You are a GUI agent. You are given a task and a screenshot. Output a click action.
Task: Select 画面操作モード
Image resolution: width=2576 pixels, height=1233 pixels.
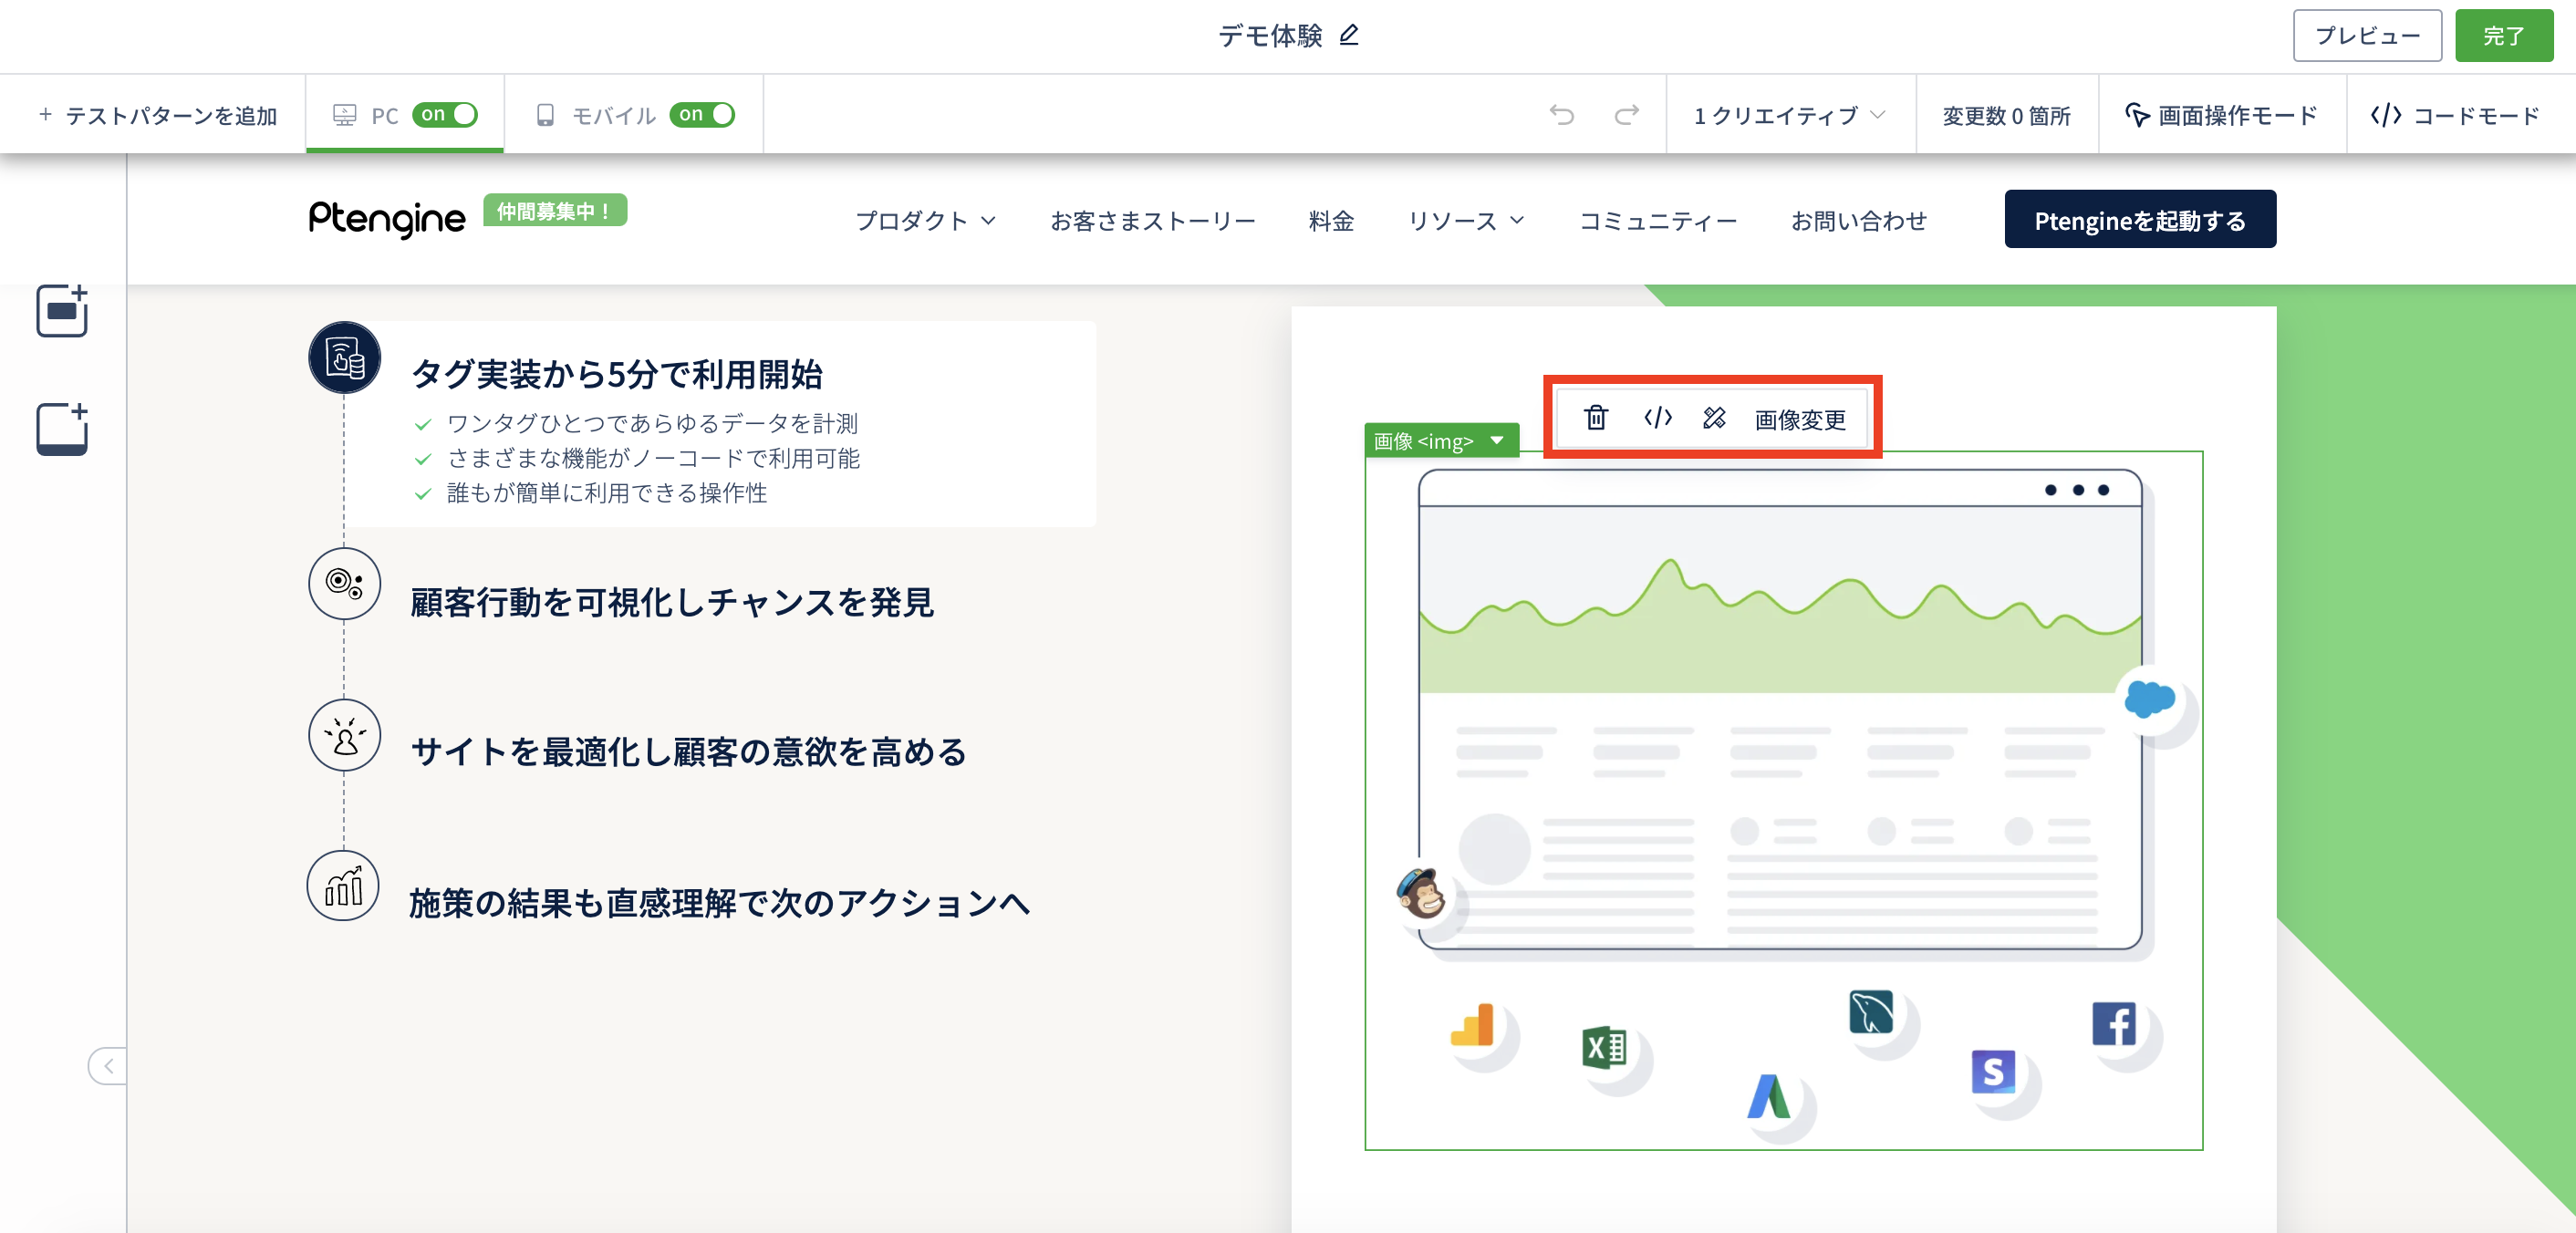(x=2221, y=116)
